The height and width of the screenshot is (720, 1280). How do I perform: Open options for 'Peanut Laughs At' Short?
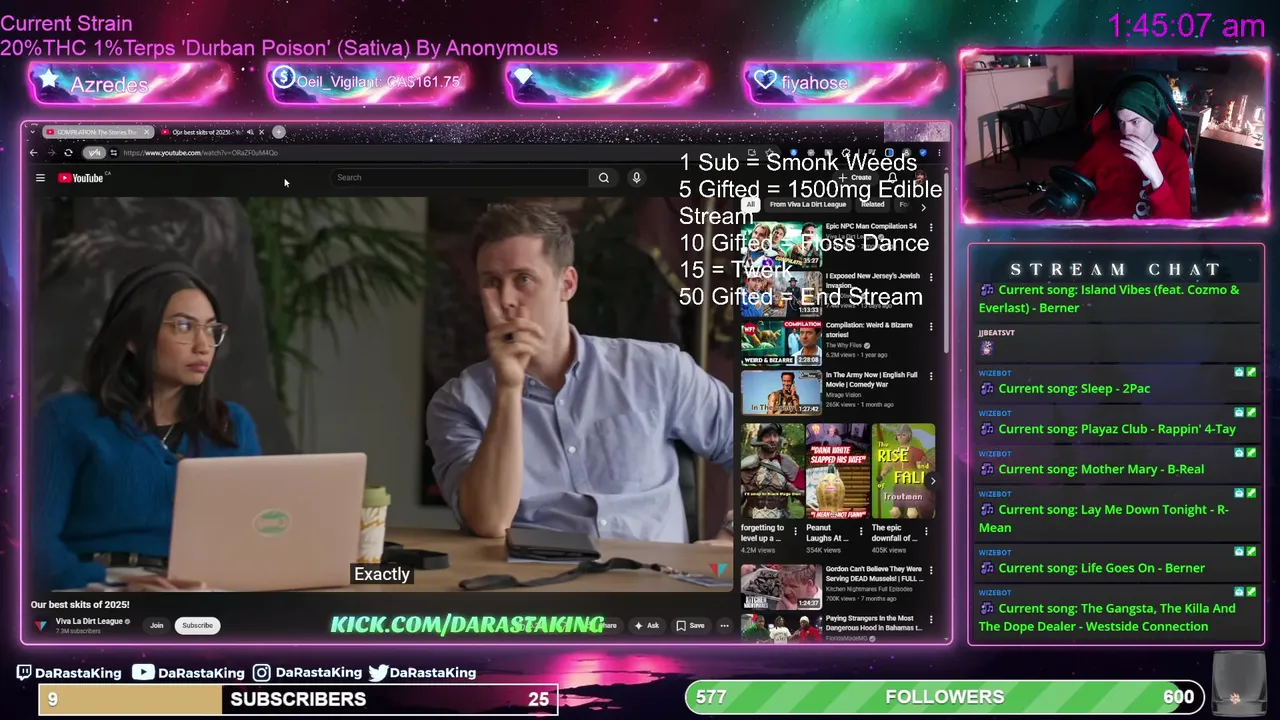(x=861, y=531)
